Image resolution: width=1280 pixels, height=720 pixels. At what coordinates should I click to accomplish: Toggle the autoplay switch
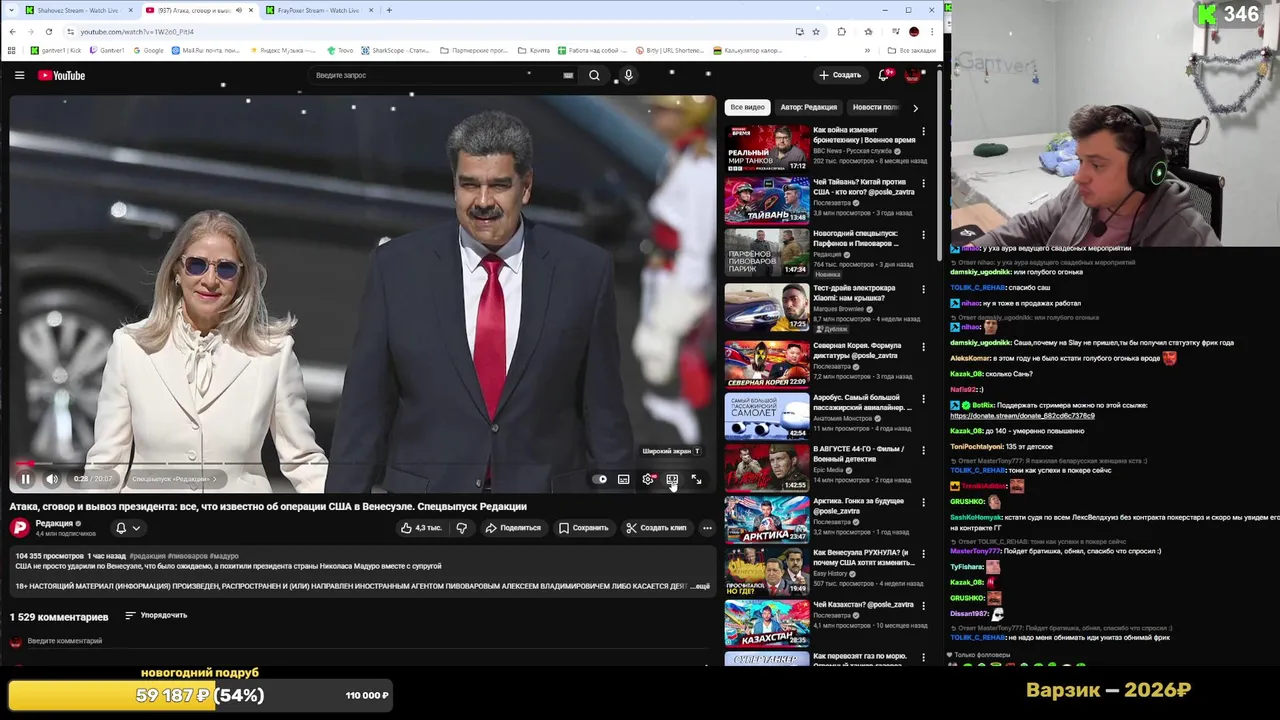point(600,479)
